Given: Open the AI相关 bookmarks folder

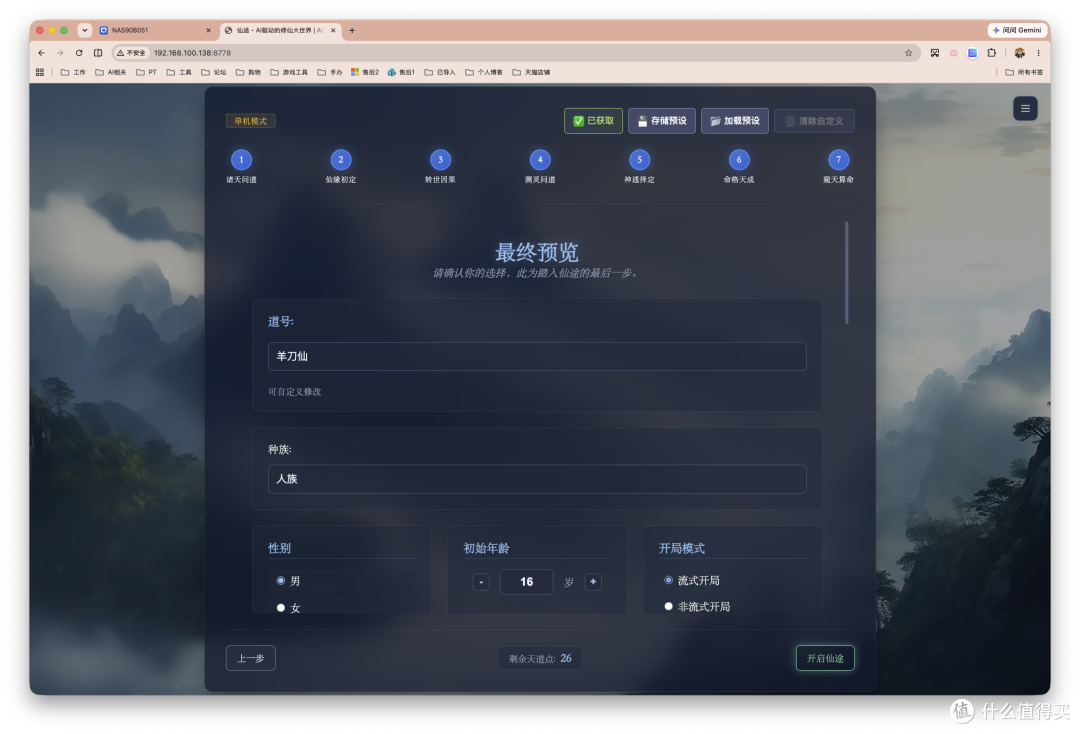Looking at the screenshot, I should (110, 72).
